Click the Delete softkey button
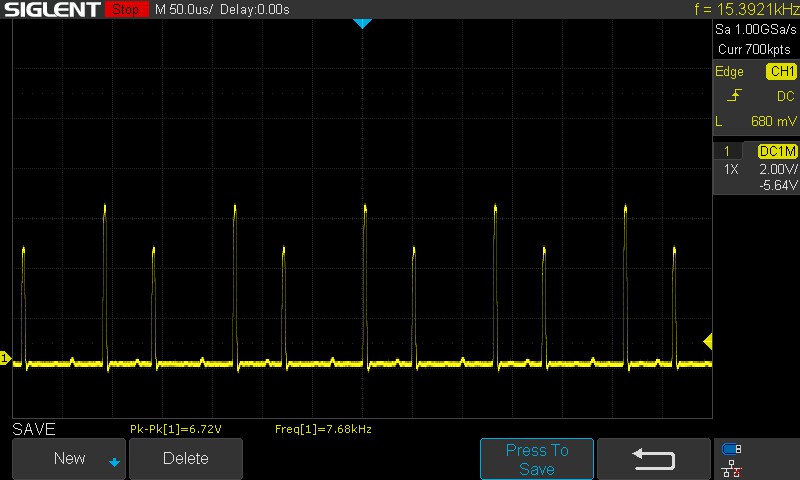800x480 pixels. [186, 458]
